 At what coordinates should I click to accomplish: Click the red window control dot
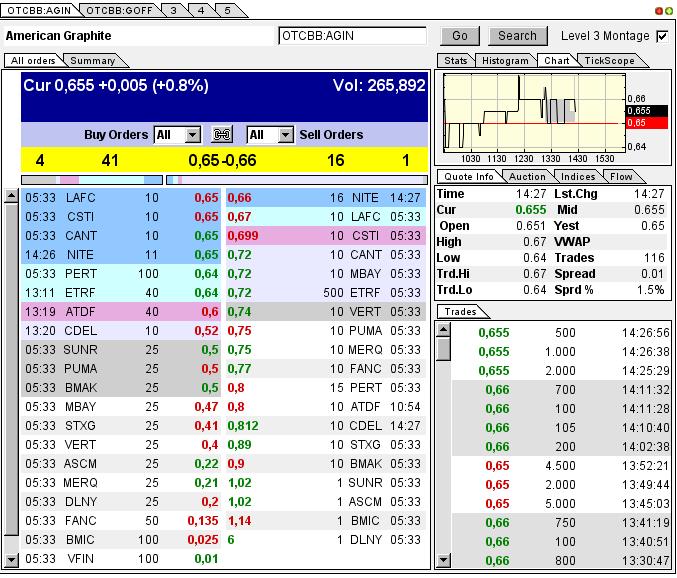click(x=659, y=11)
